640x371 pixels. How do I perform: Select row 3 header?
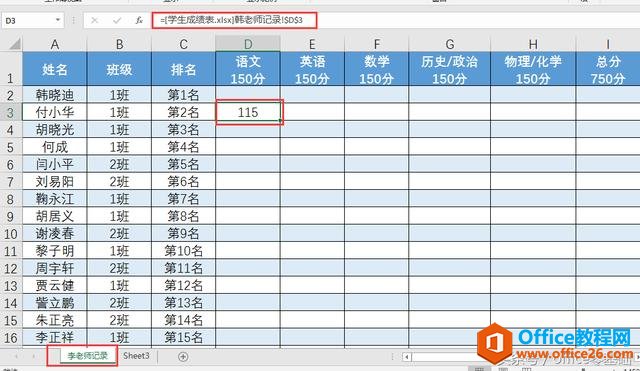11,113
